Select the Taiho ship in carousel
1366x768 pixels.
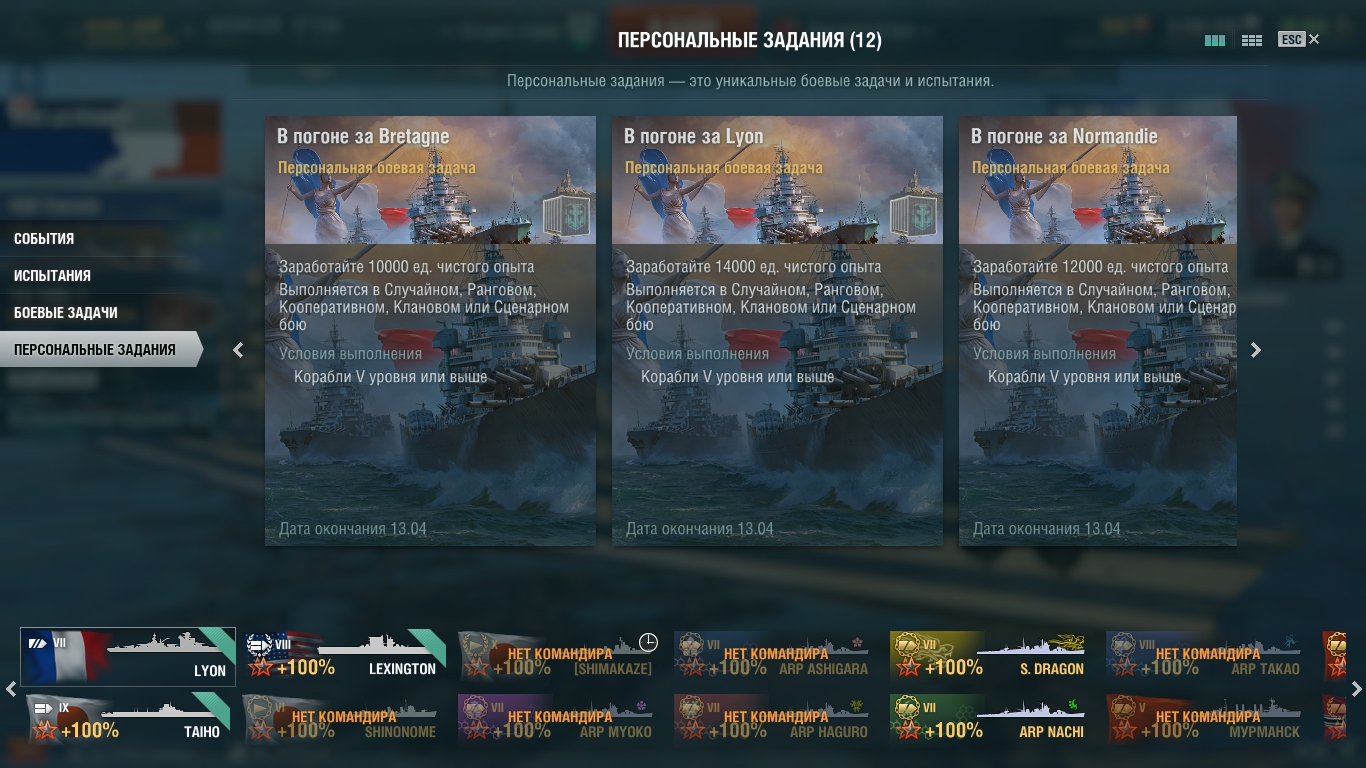click(128, 719)
